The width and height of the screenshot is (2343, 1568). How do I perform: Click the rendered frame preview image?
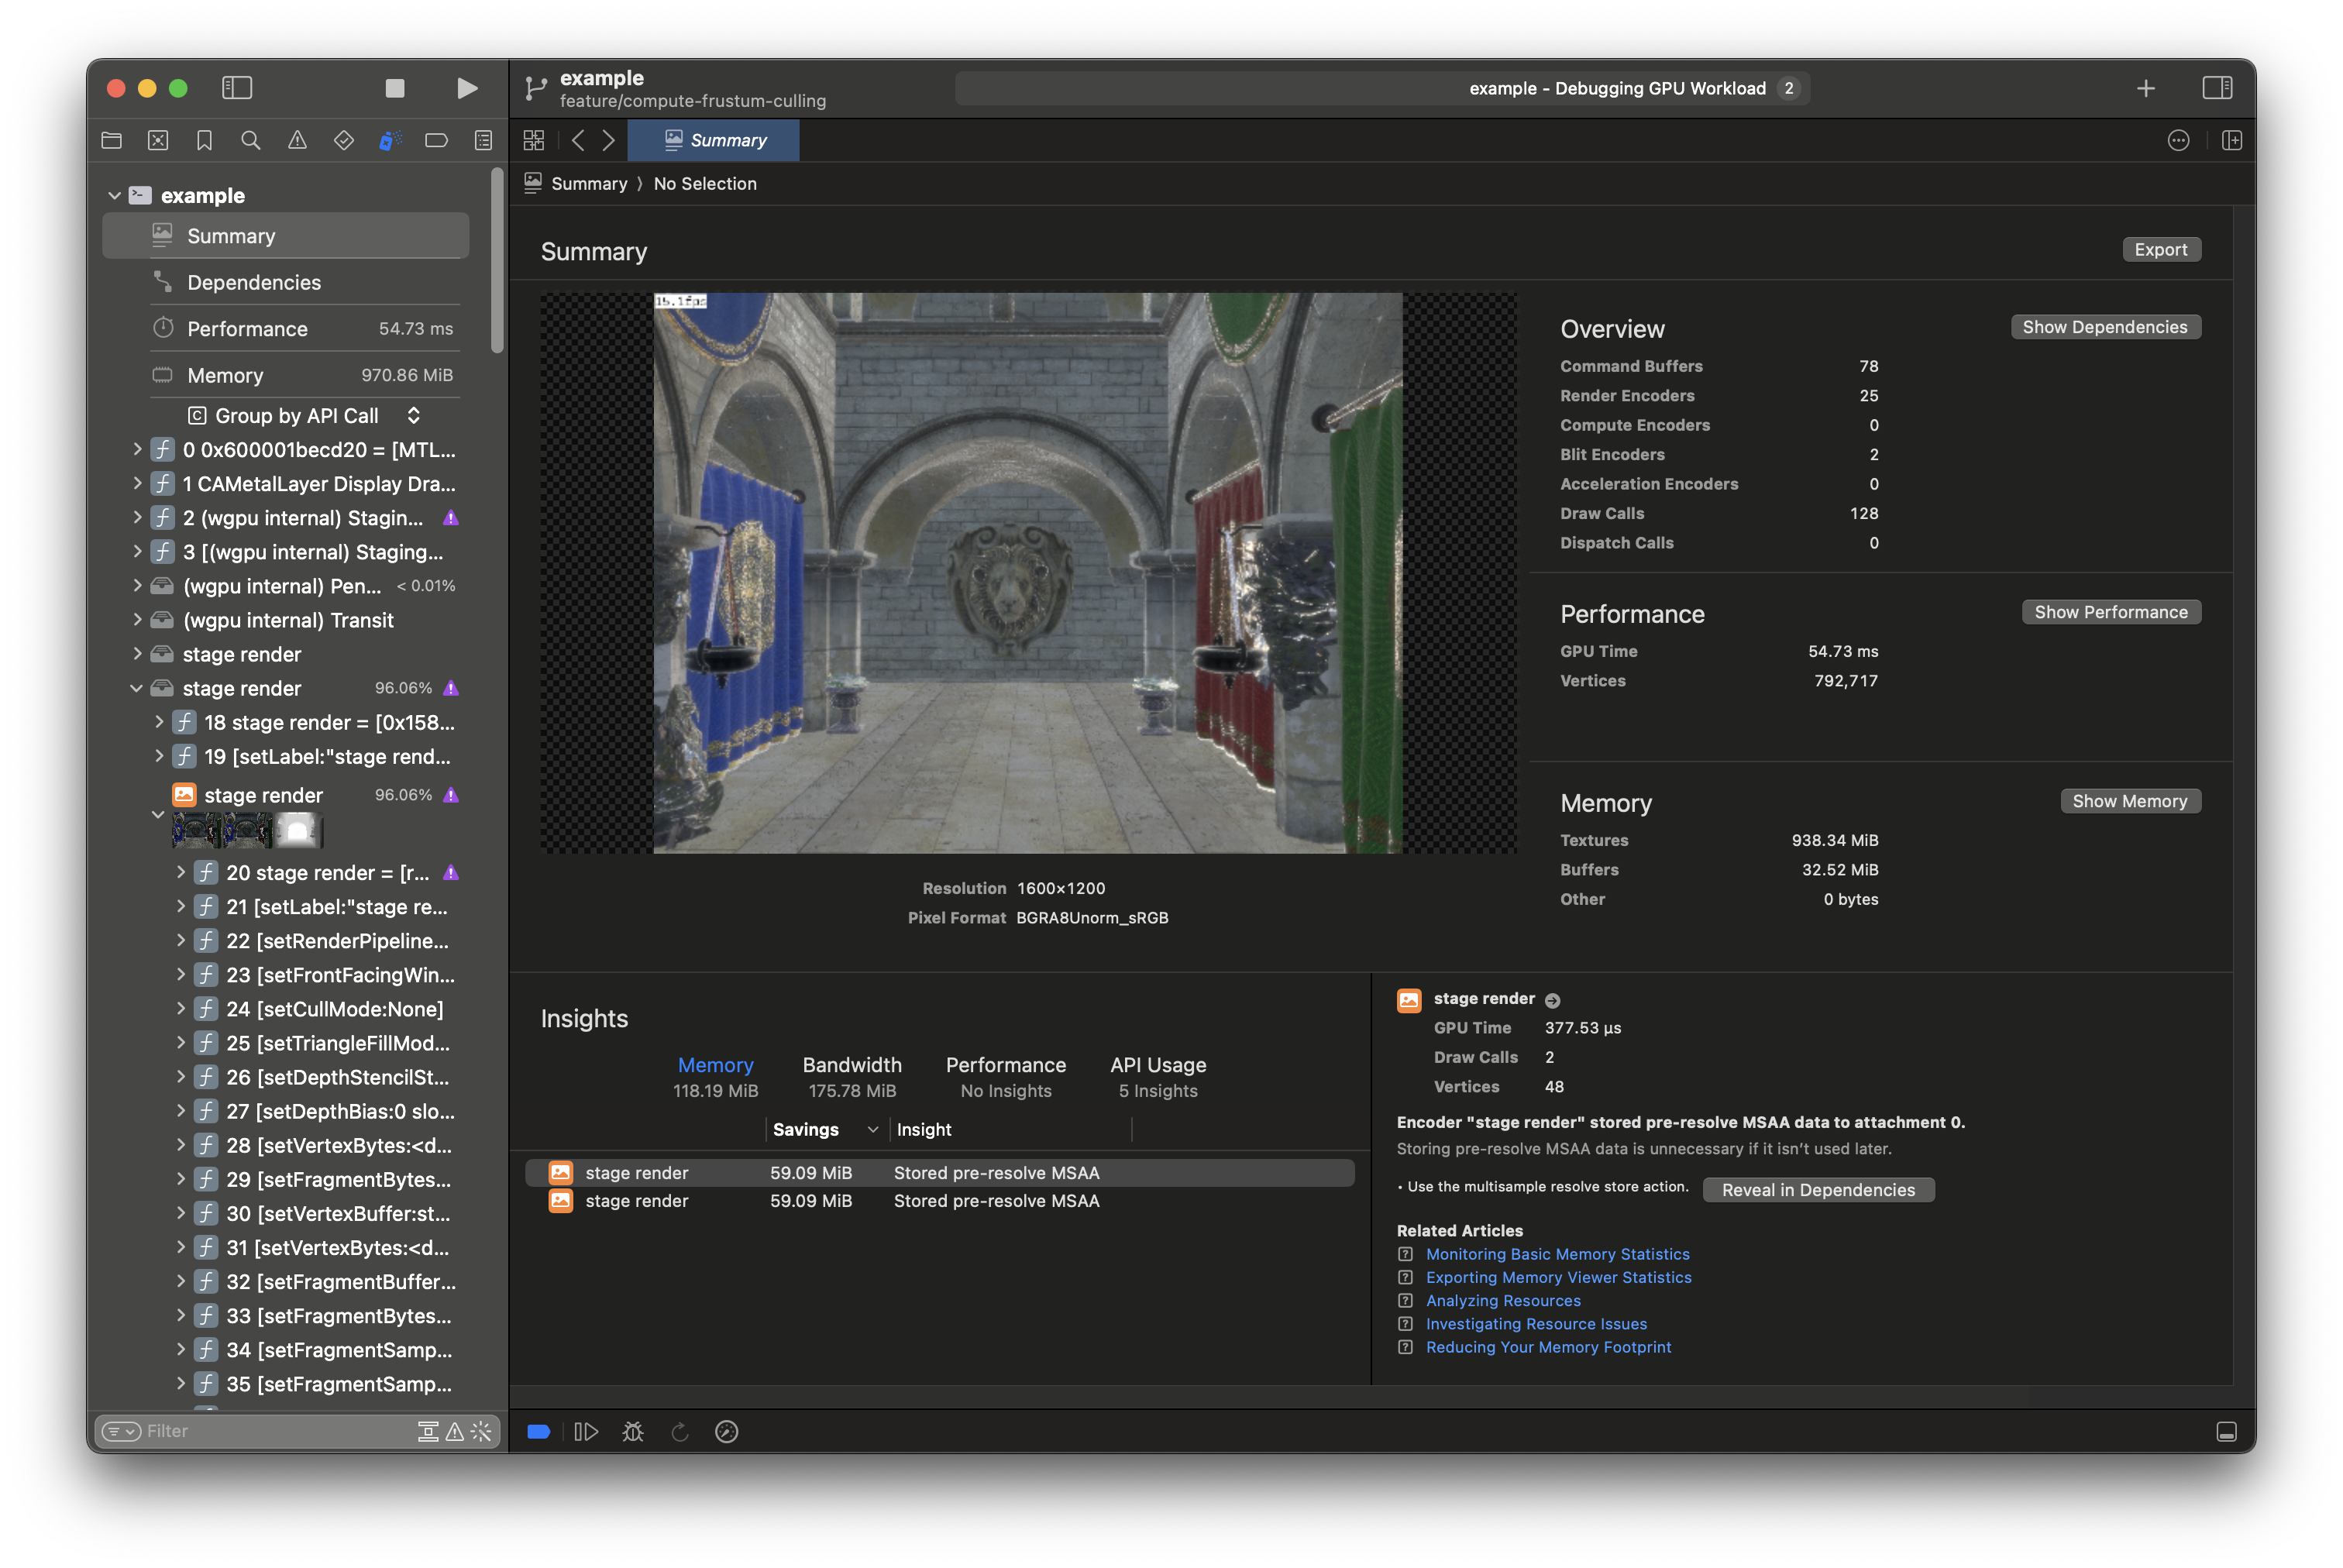[1028, 573]
